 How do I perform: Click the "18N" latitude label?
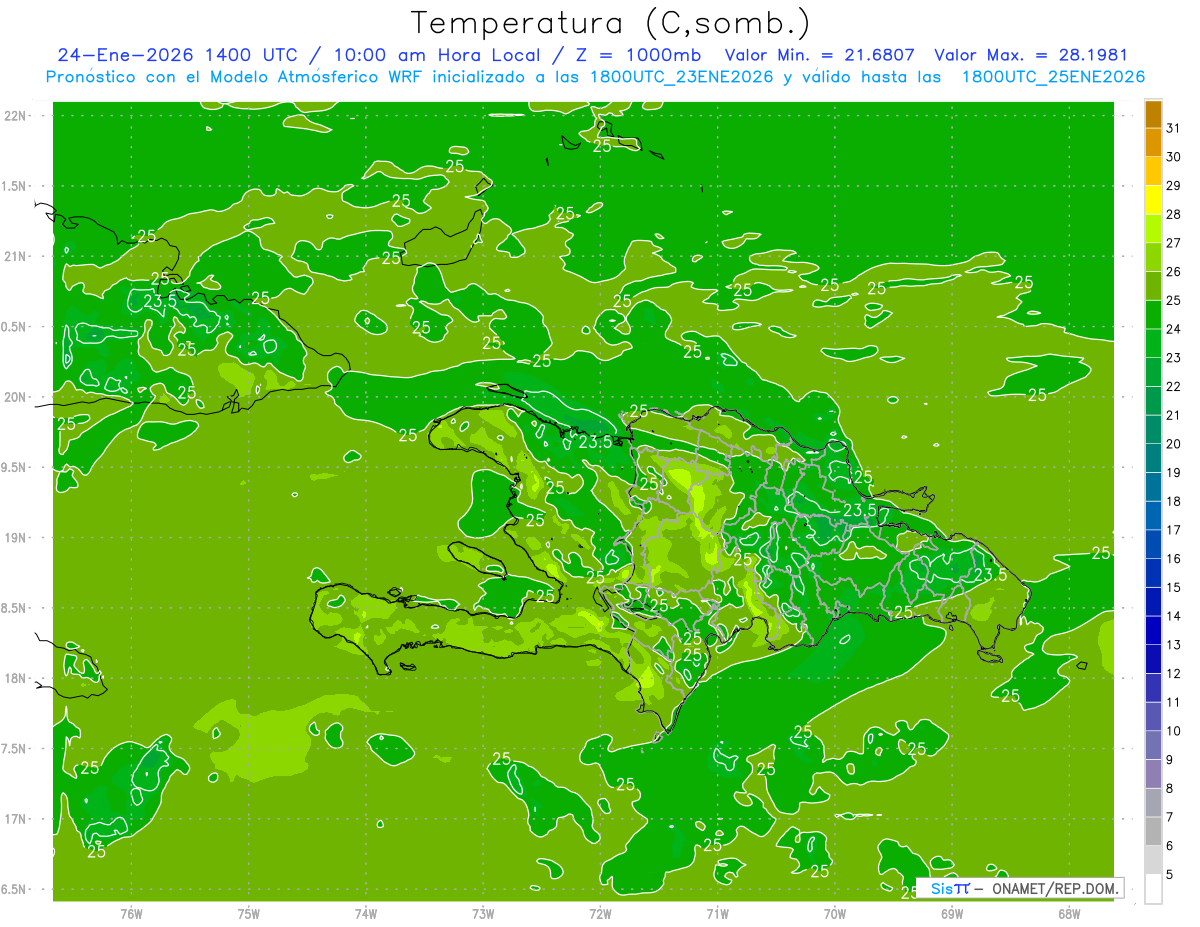point(16,678)
